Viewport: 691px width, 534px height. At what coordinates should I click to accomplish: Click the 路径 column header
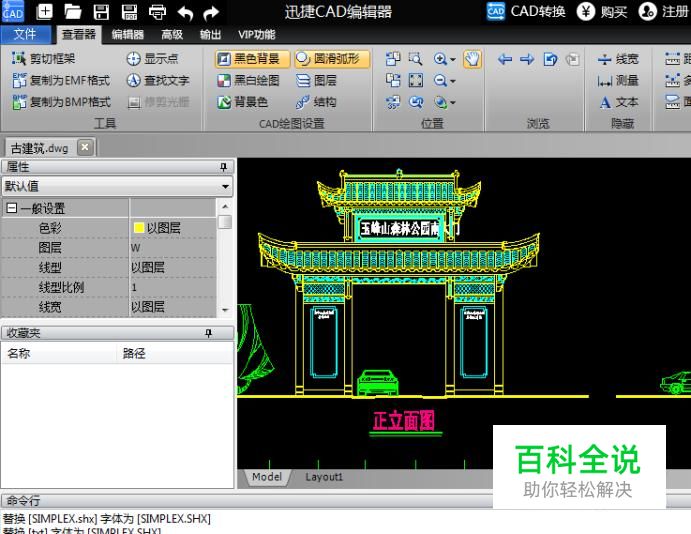(x=175, y=353)
